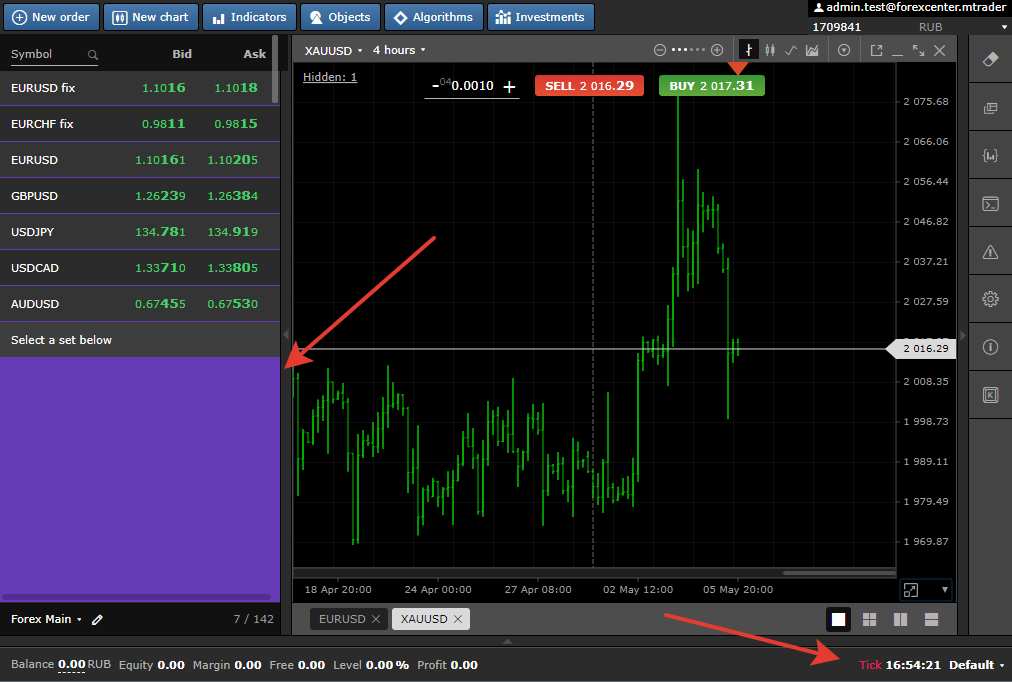This screenshot has height=682, width=1012.
Task: Click the SELL 2 016.29 button
Action: 588,86
